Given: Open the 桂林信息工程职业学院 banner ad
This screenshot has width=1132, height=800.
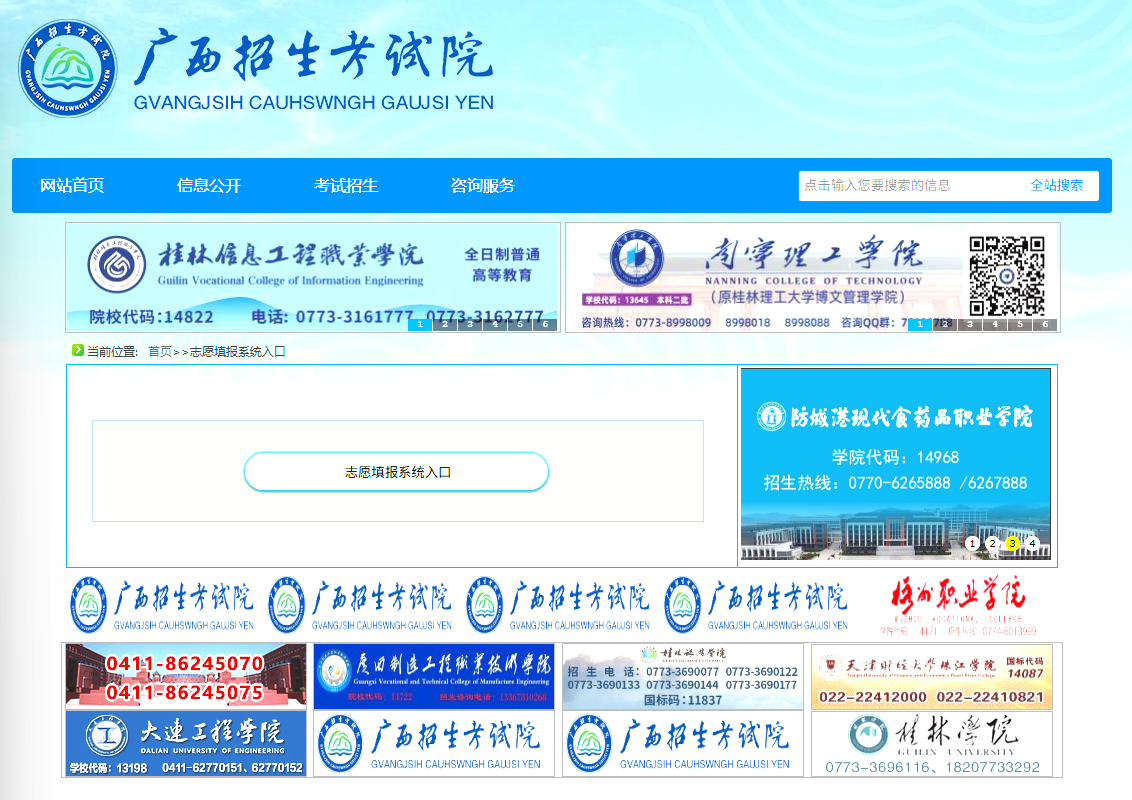Looking at the screenshot, I should point(313,277).
